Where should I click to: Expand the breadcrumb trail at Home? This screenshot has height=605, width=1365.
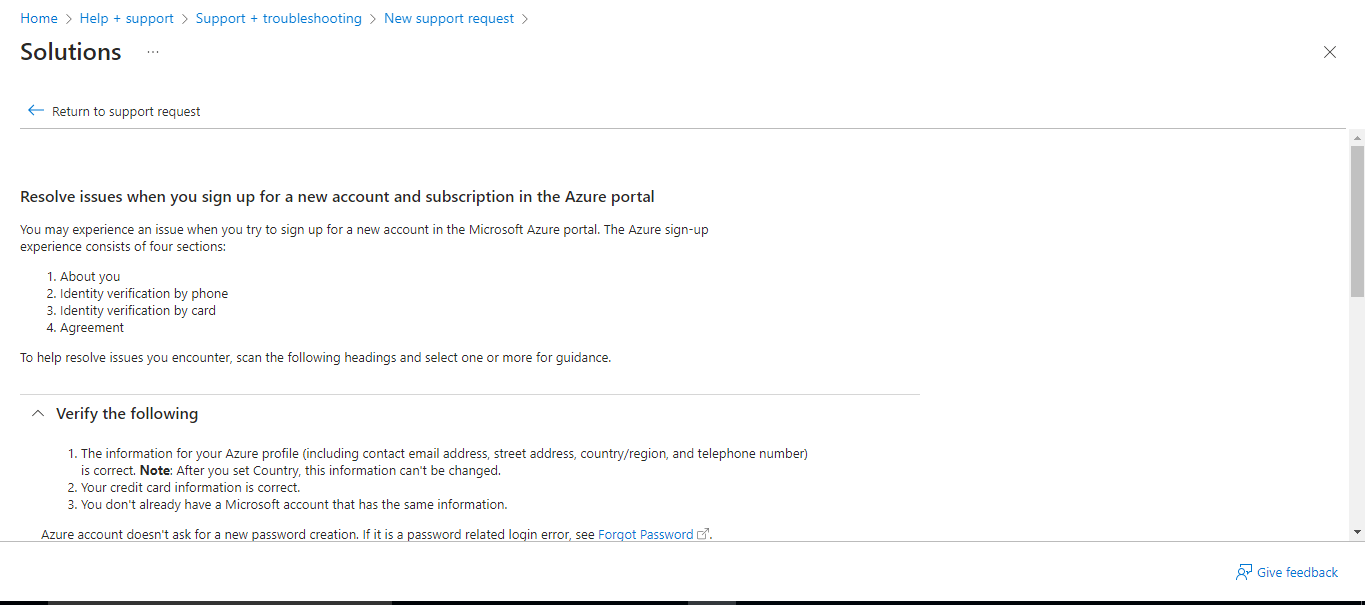[x=39, y=18]
